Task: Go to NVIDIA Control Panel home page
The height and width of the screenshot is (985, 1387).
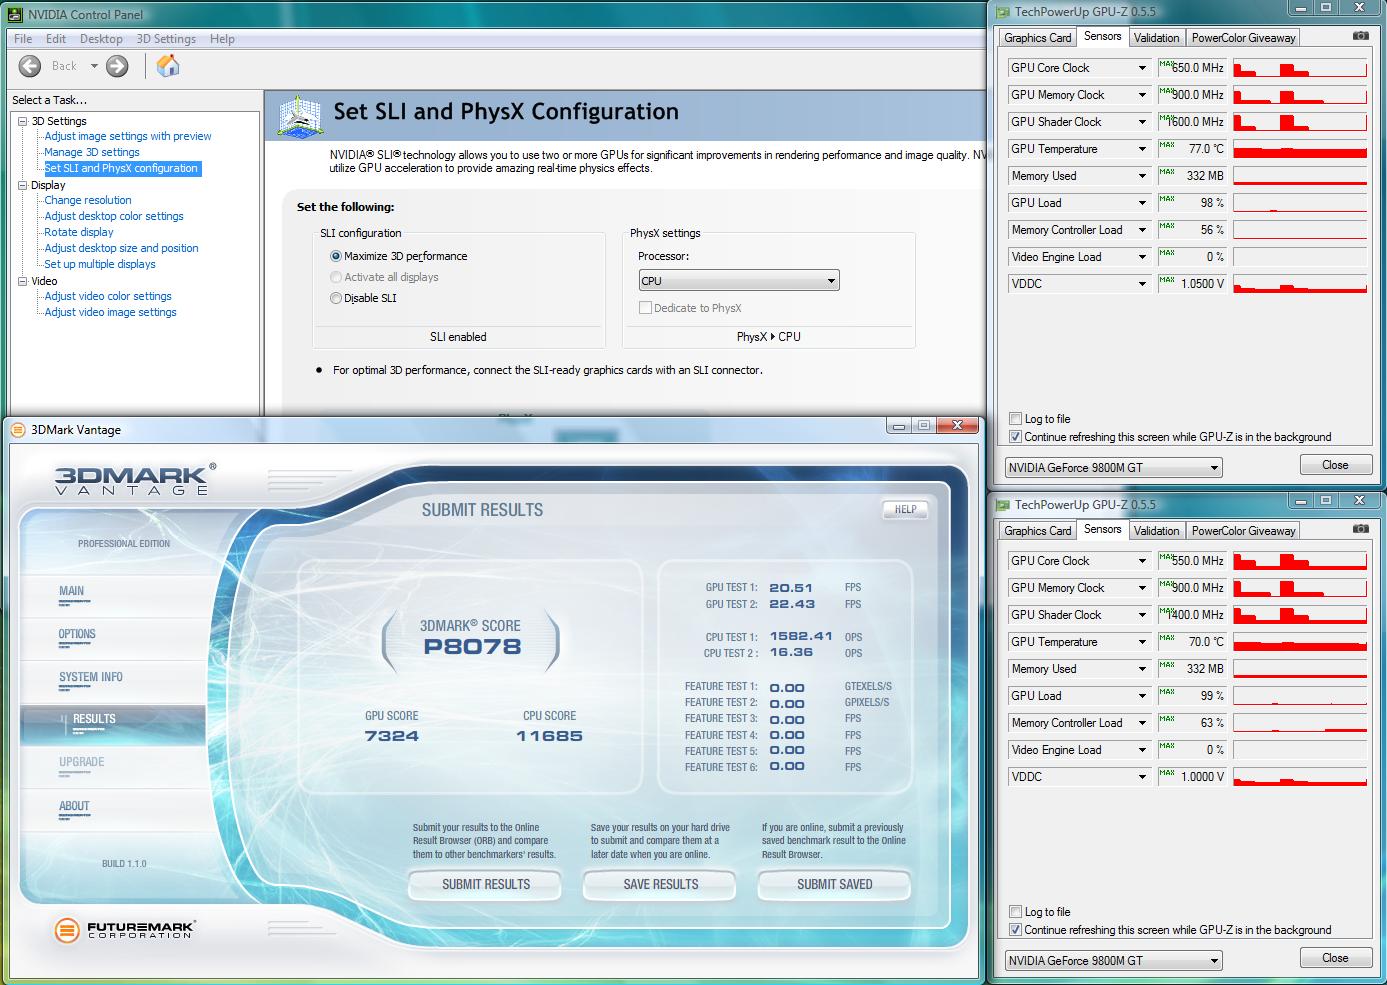Action: (168, 66)
